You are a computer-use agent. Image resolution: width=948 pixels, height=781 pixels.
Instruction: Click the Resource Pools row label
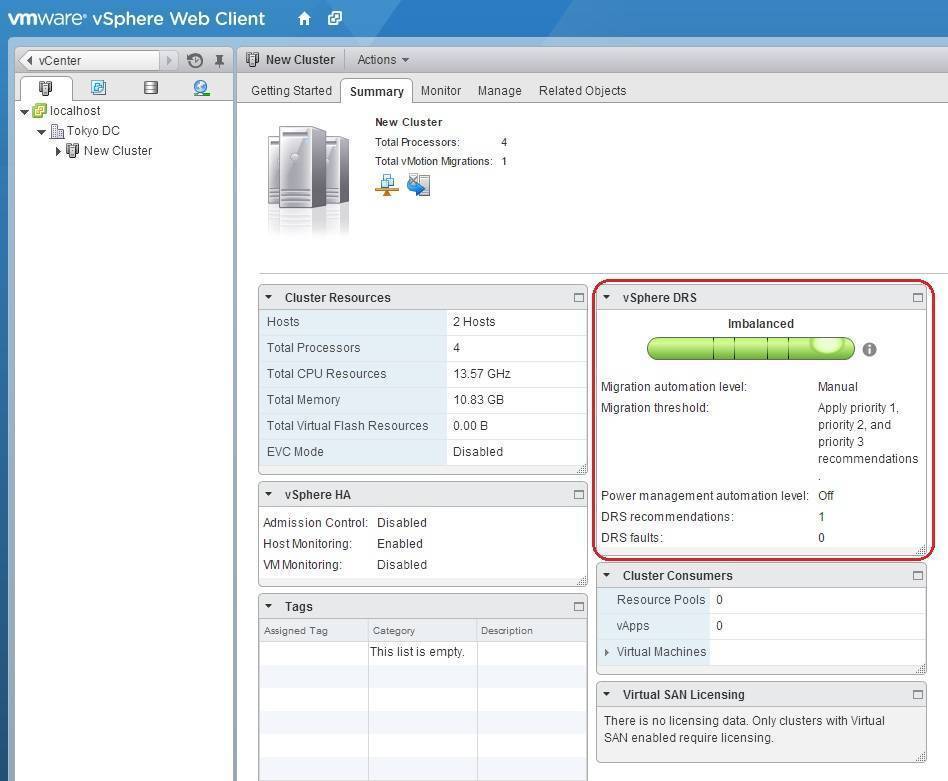coord(661,600)
